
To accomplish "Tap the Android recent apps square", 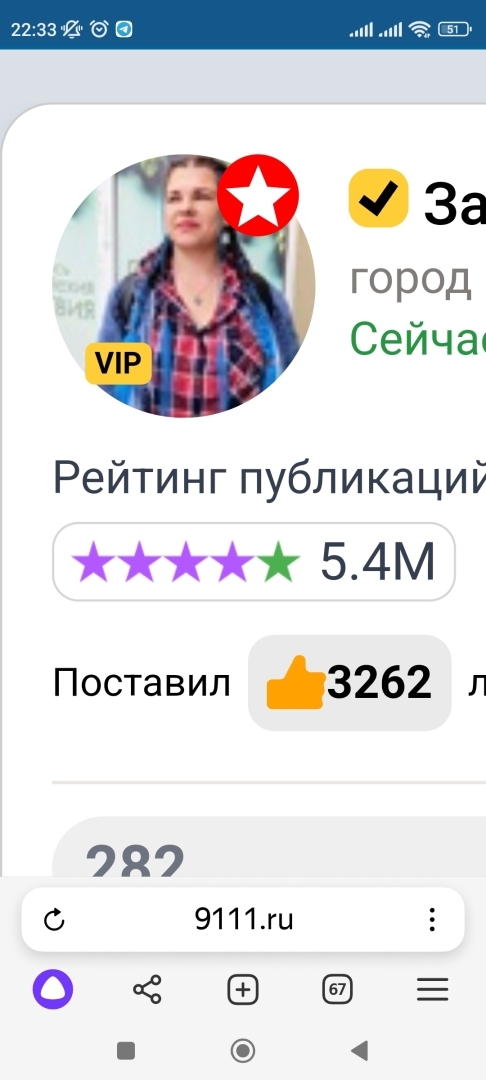I will point(126,1050).
